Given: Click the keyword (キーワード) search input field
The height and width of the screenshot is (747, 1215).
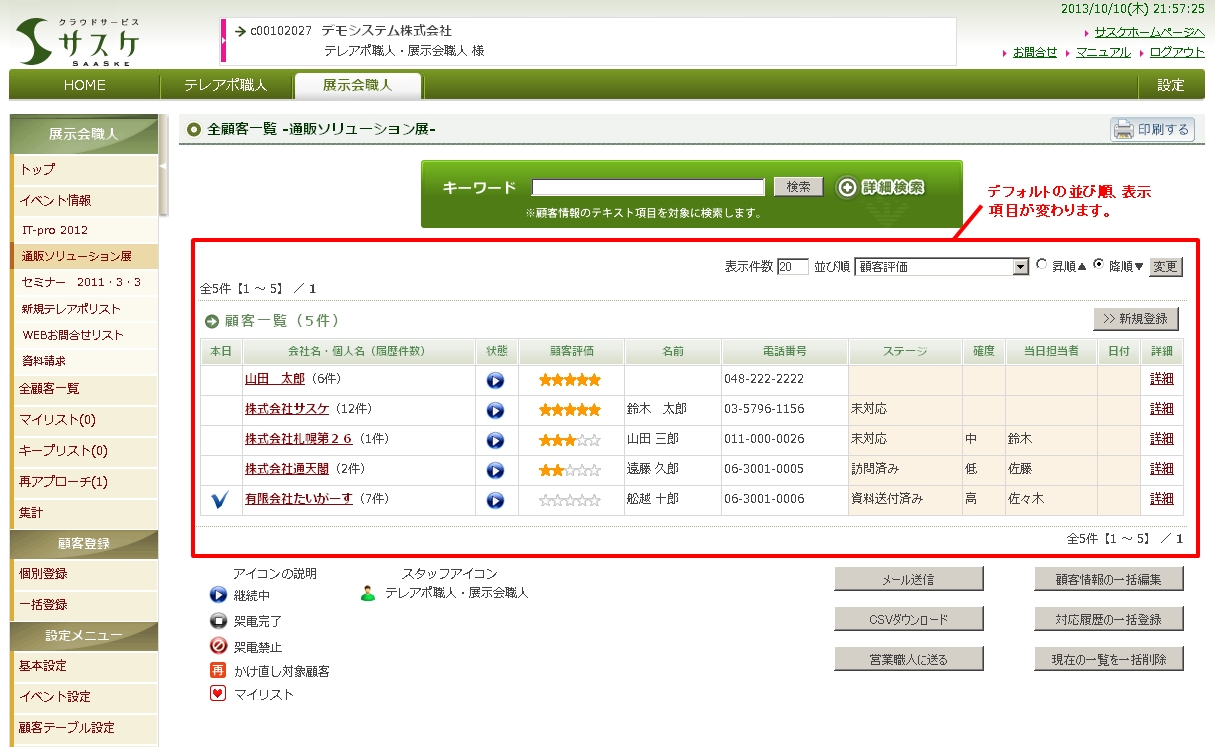Looking at the screenshot, I should pos(648,187).
